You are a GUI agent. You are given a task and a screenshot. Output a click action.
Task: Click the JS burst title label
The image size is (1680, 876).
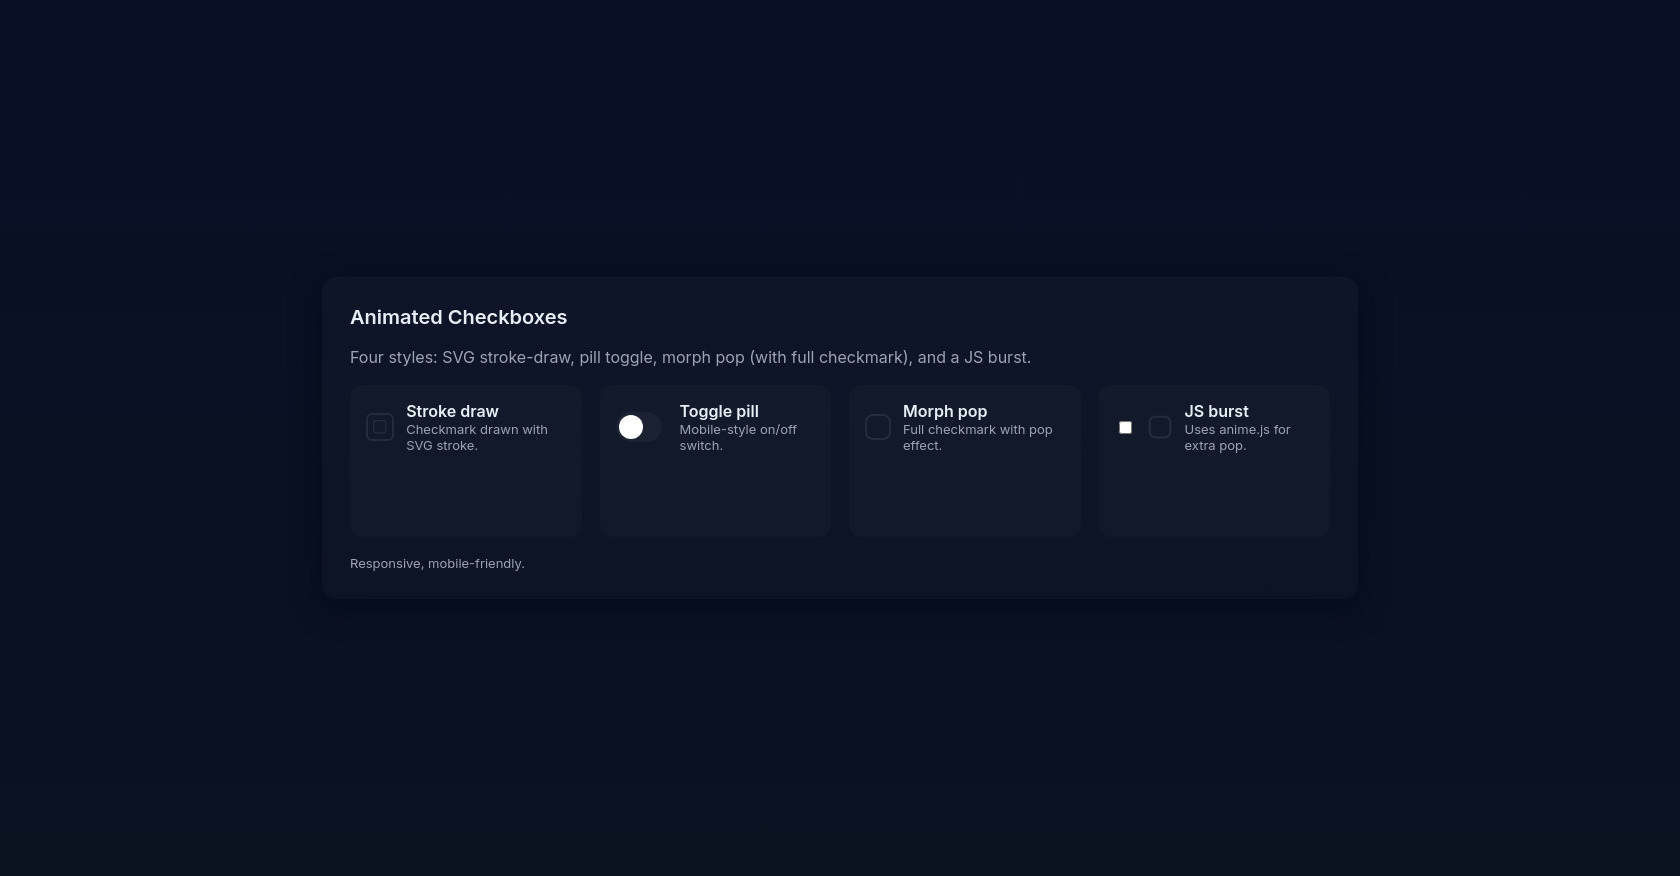pyautogui.click(x=1216, y=411)
